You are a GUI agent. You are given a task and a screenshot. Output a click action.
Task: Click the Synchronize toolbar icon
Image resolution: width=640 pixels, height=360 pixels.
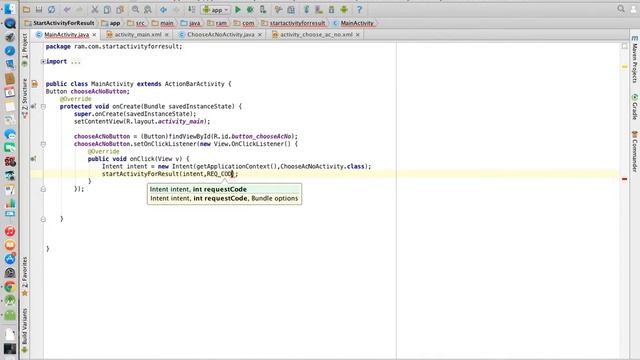[51, 9]
